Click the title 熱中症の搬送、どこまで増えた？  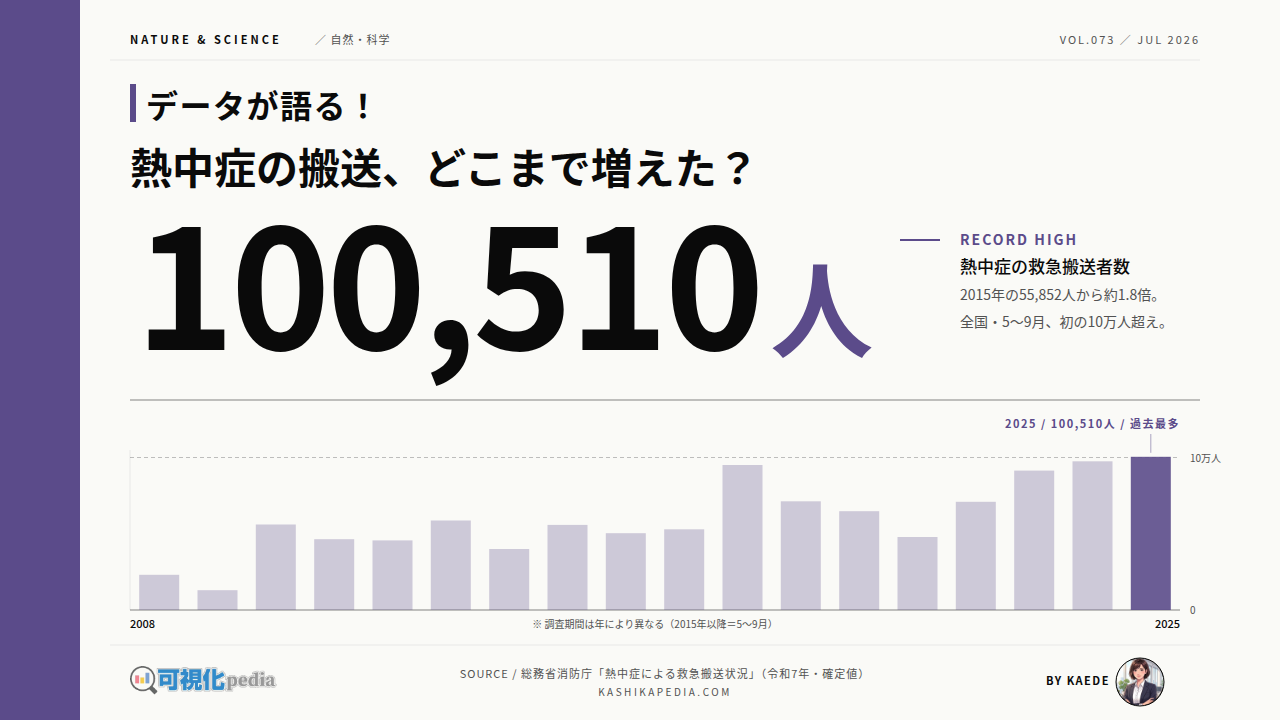(x=441, y=169)
